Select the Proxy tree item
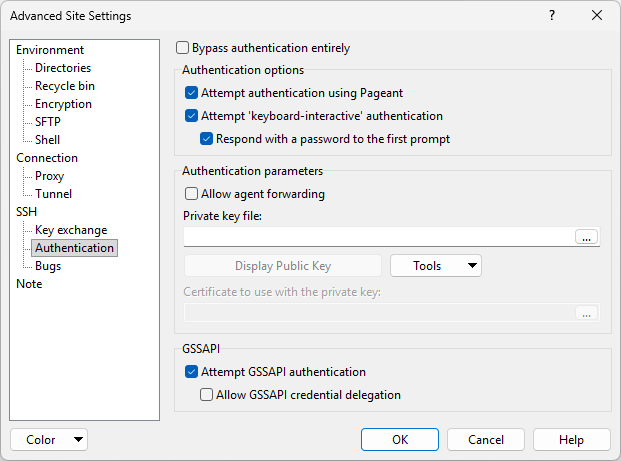 tap(50, 176)
